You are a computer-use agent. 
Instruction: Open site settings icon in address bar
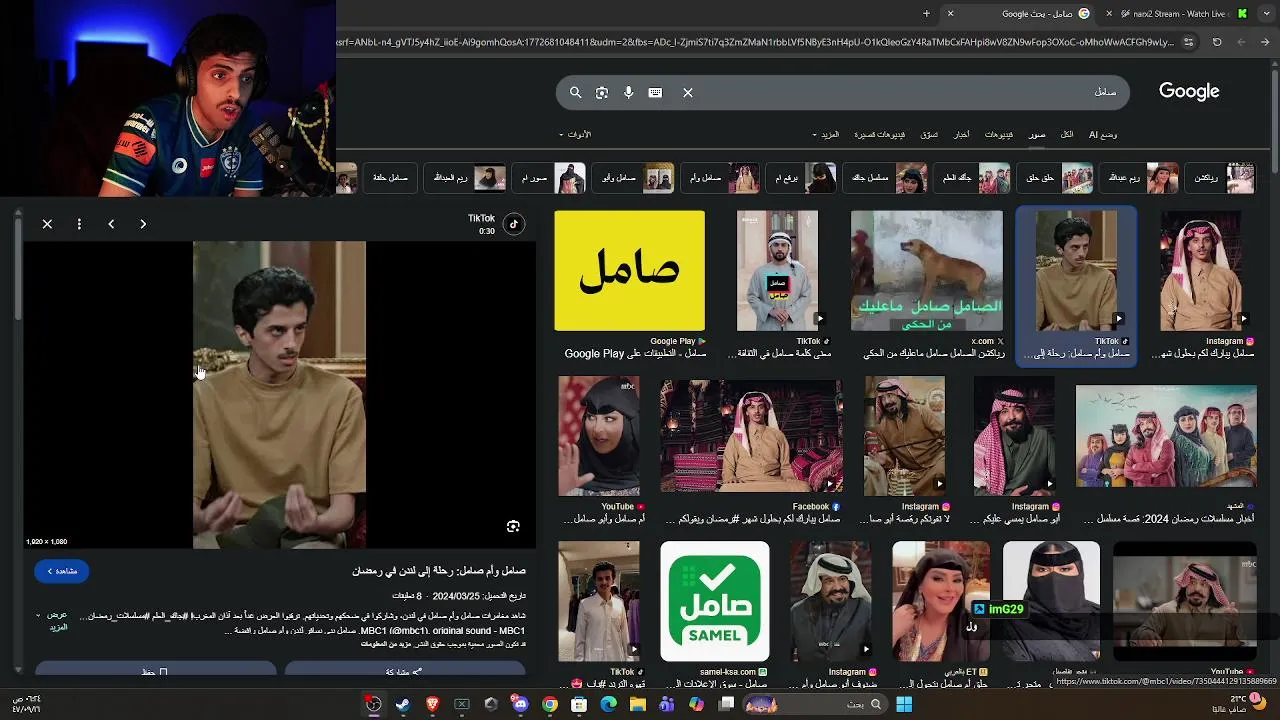pos(1188,42)
